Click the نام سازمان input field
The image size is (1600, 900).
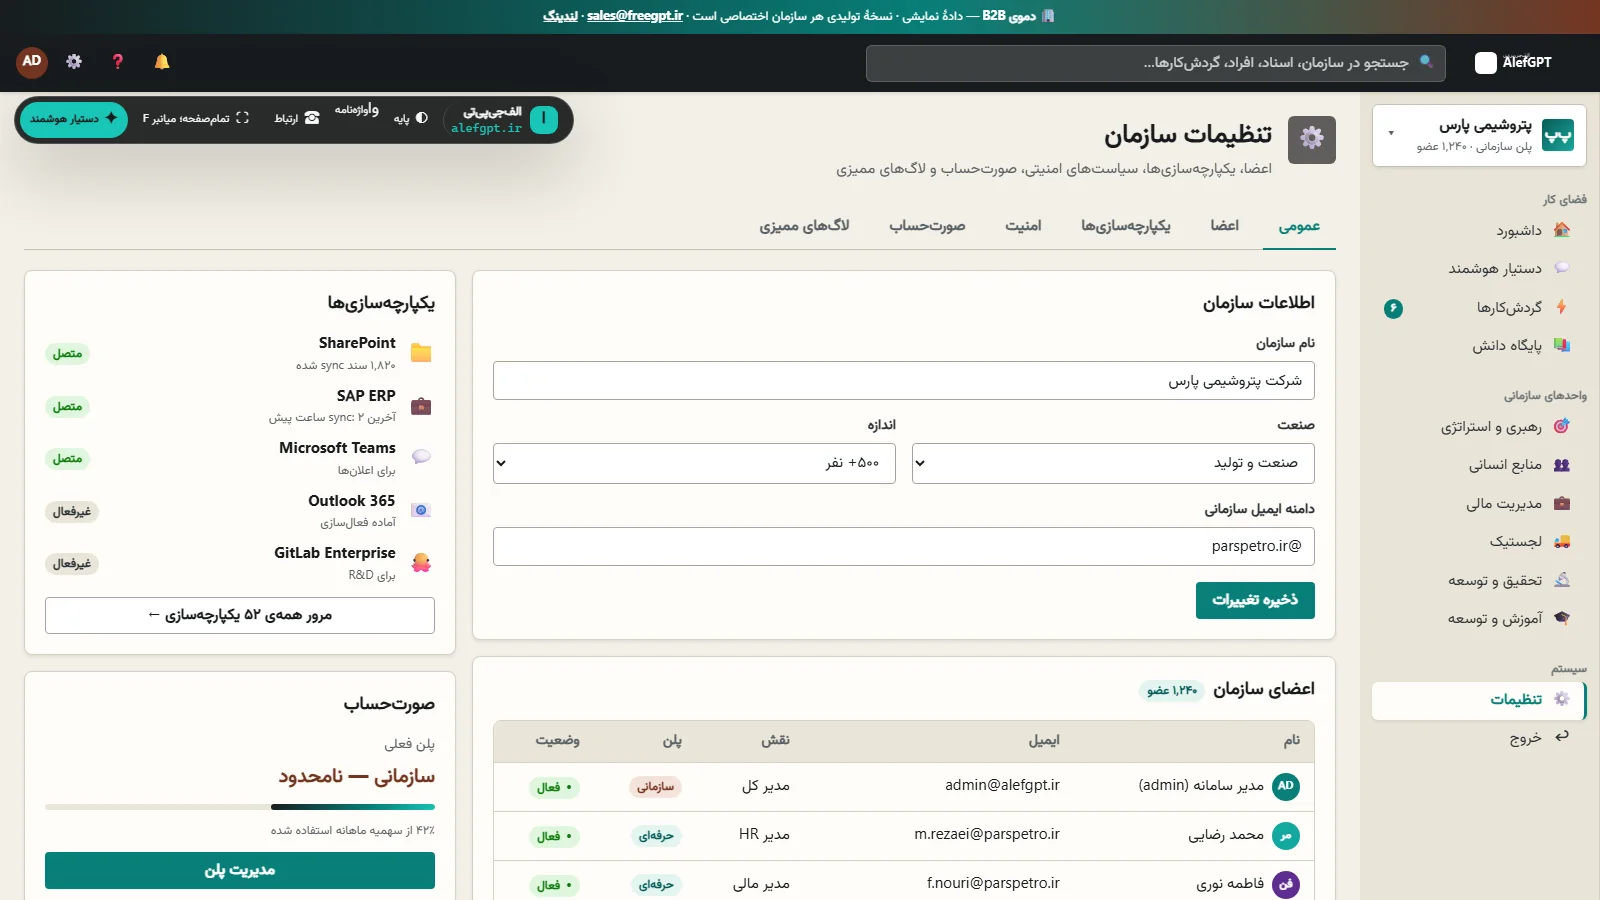[x=904, y=381]
